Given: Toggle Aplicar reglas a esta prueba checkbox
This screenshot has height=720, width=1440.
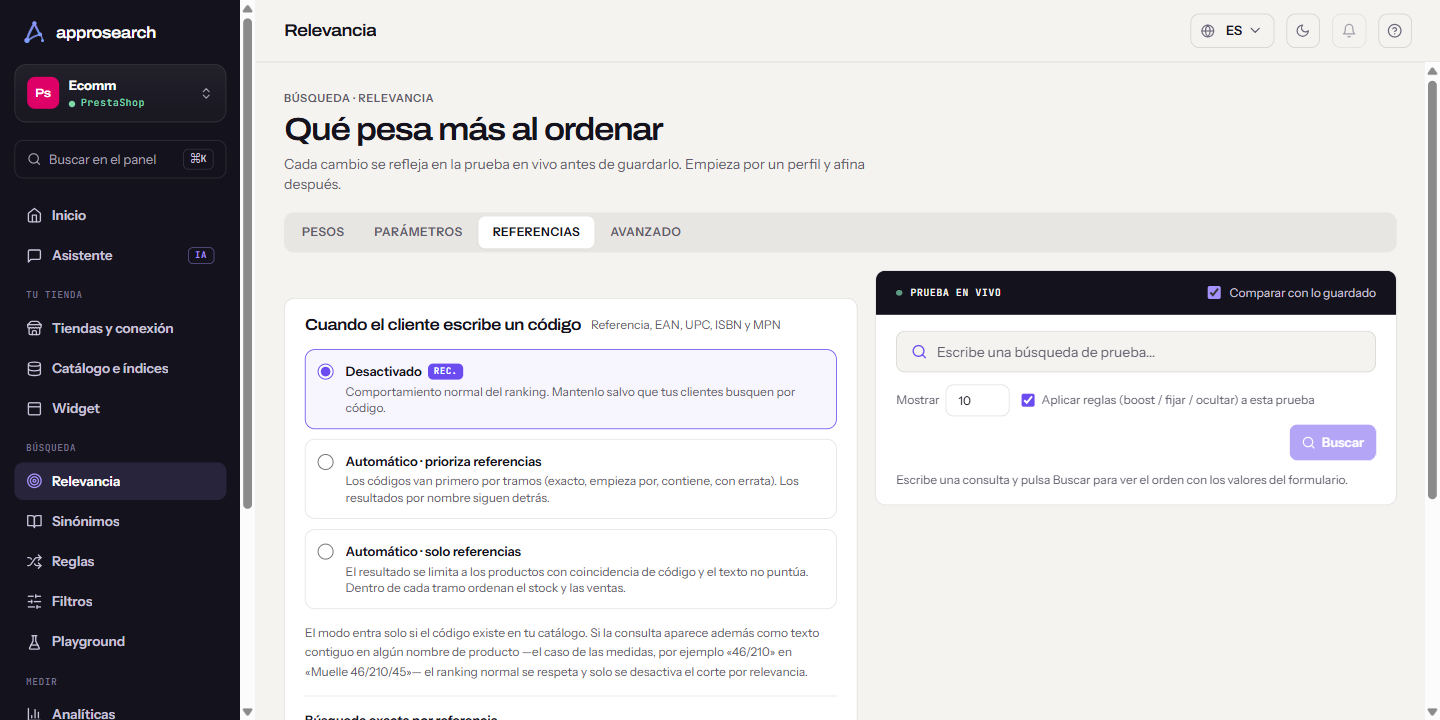Looking at the screenshot, I should [x=1028, y=400].
